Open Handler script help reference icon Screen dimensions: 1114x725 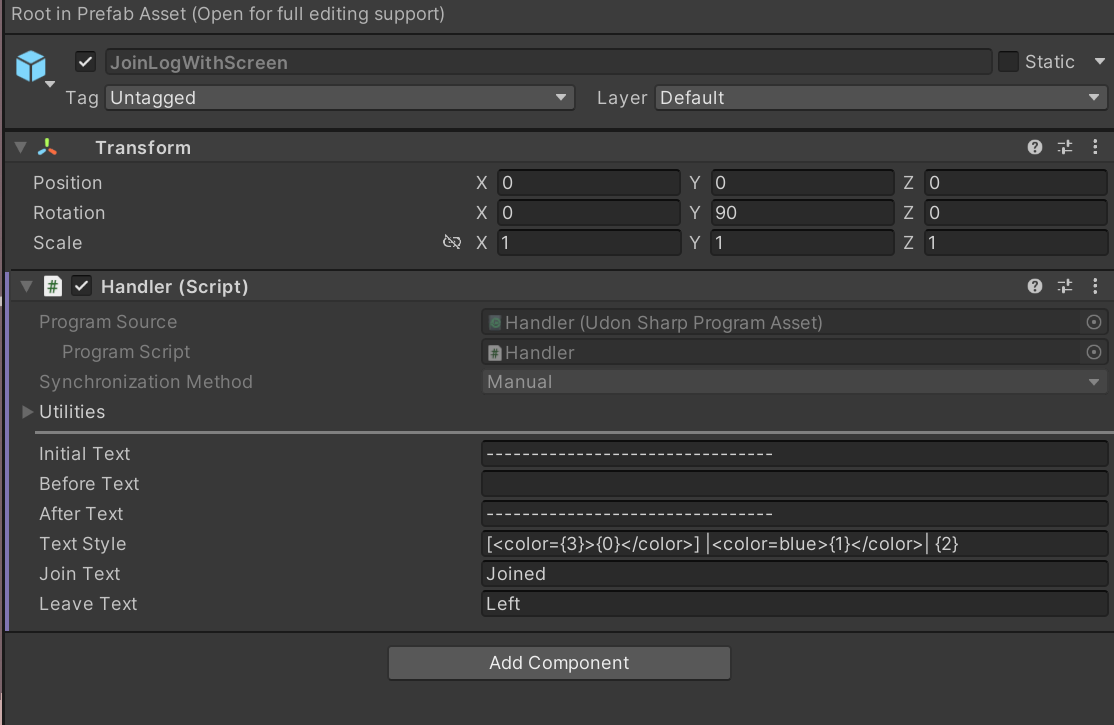[x=1035, y=286]
